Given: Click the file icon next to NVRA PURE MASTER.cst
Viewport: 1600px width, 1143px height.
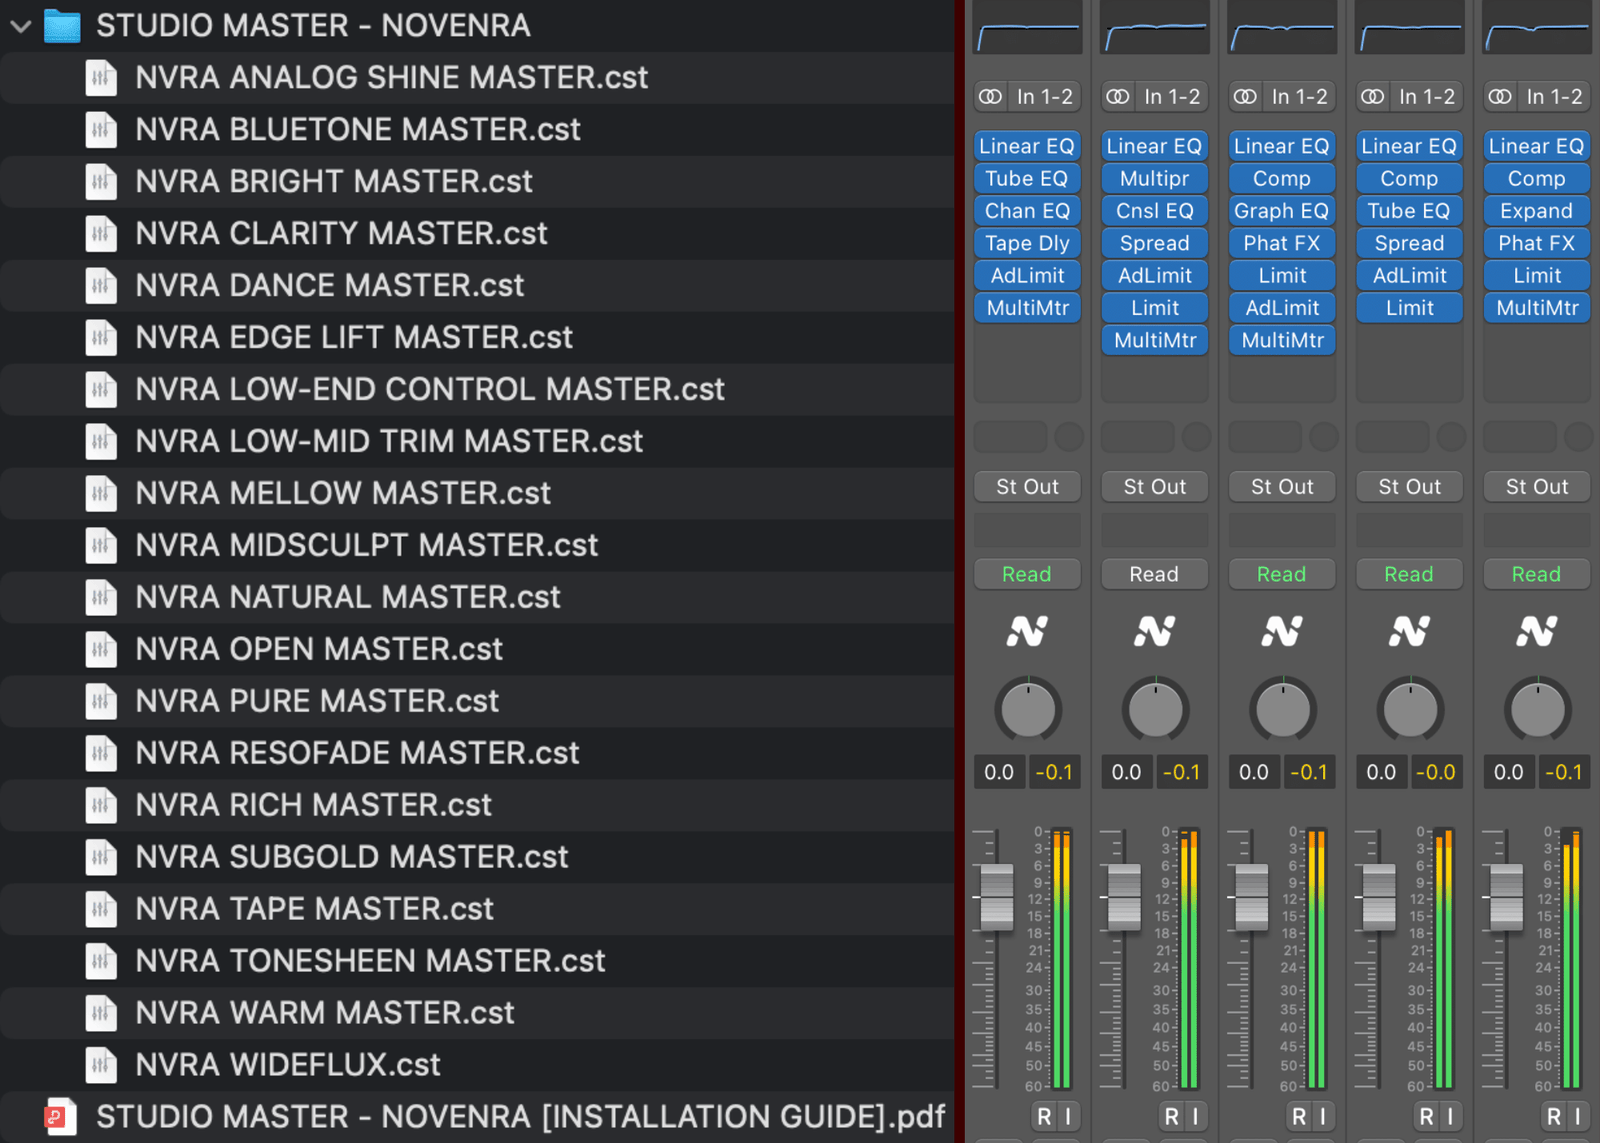Looking at the screenshot, I should (x=101, y=701).
